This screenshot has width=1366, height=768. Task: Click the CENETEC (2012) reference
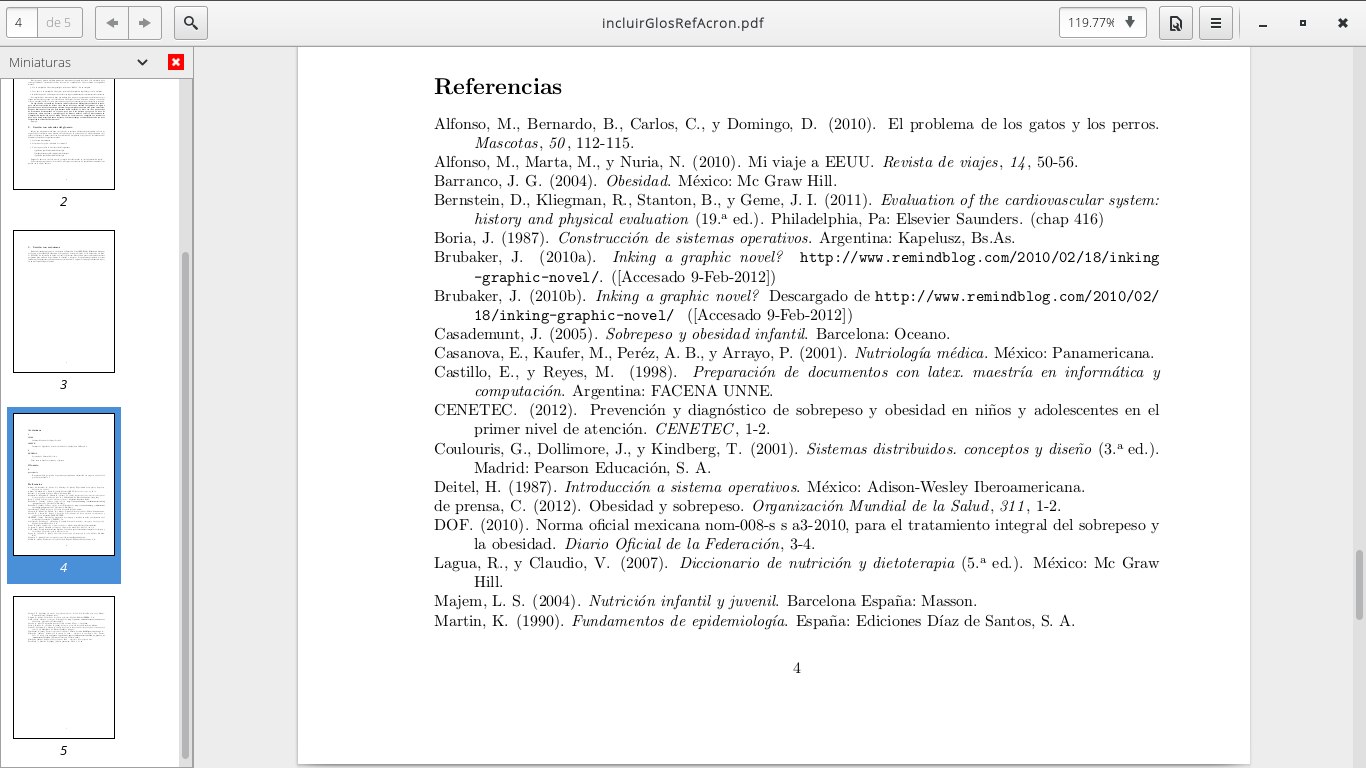pyautogui.click(x=797, y=420)
